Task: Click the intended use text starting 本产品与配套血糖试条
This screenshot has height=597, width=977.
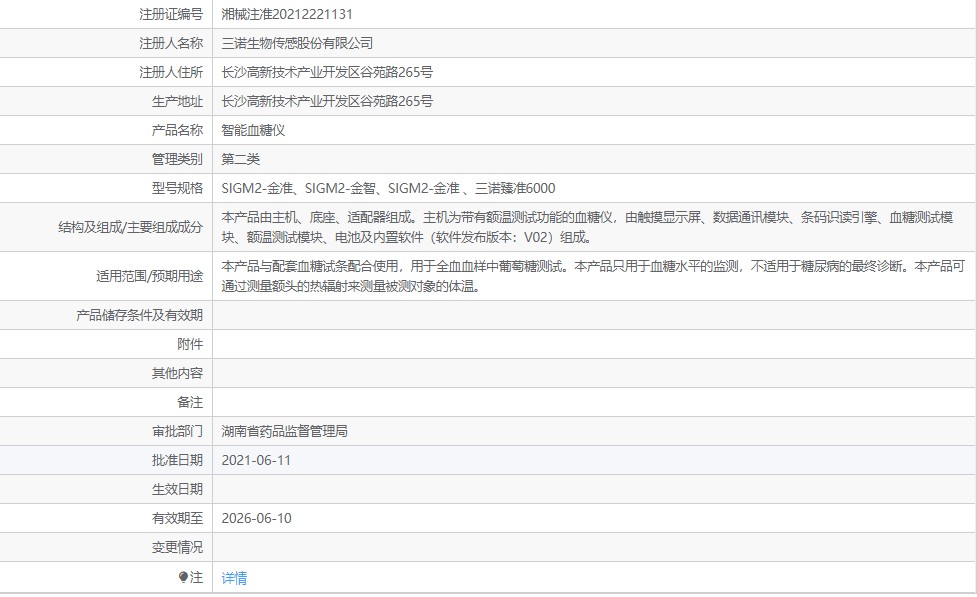Action: [593, 276]
